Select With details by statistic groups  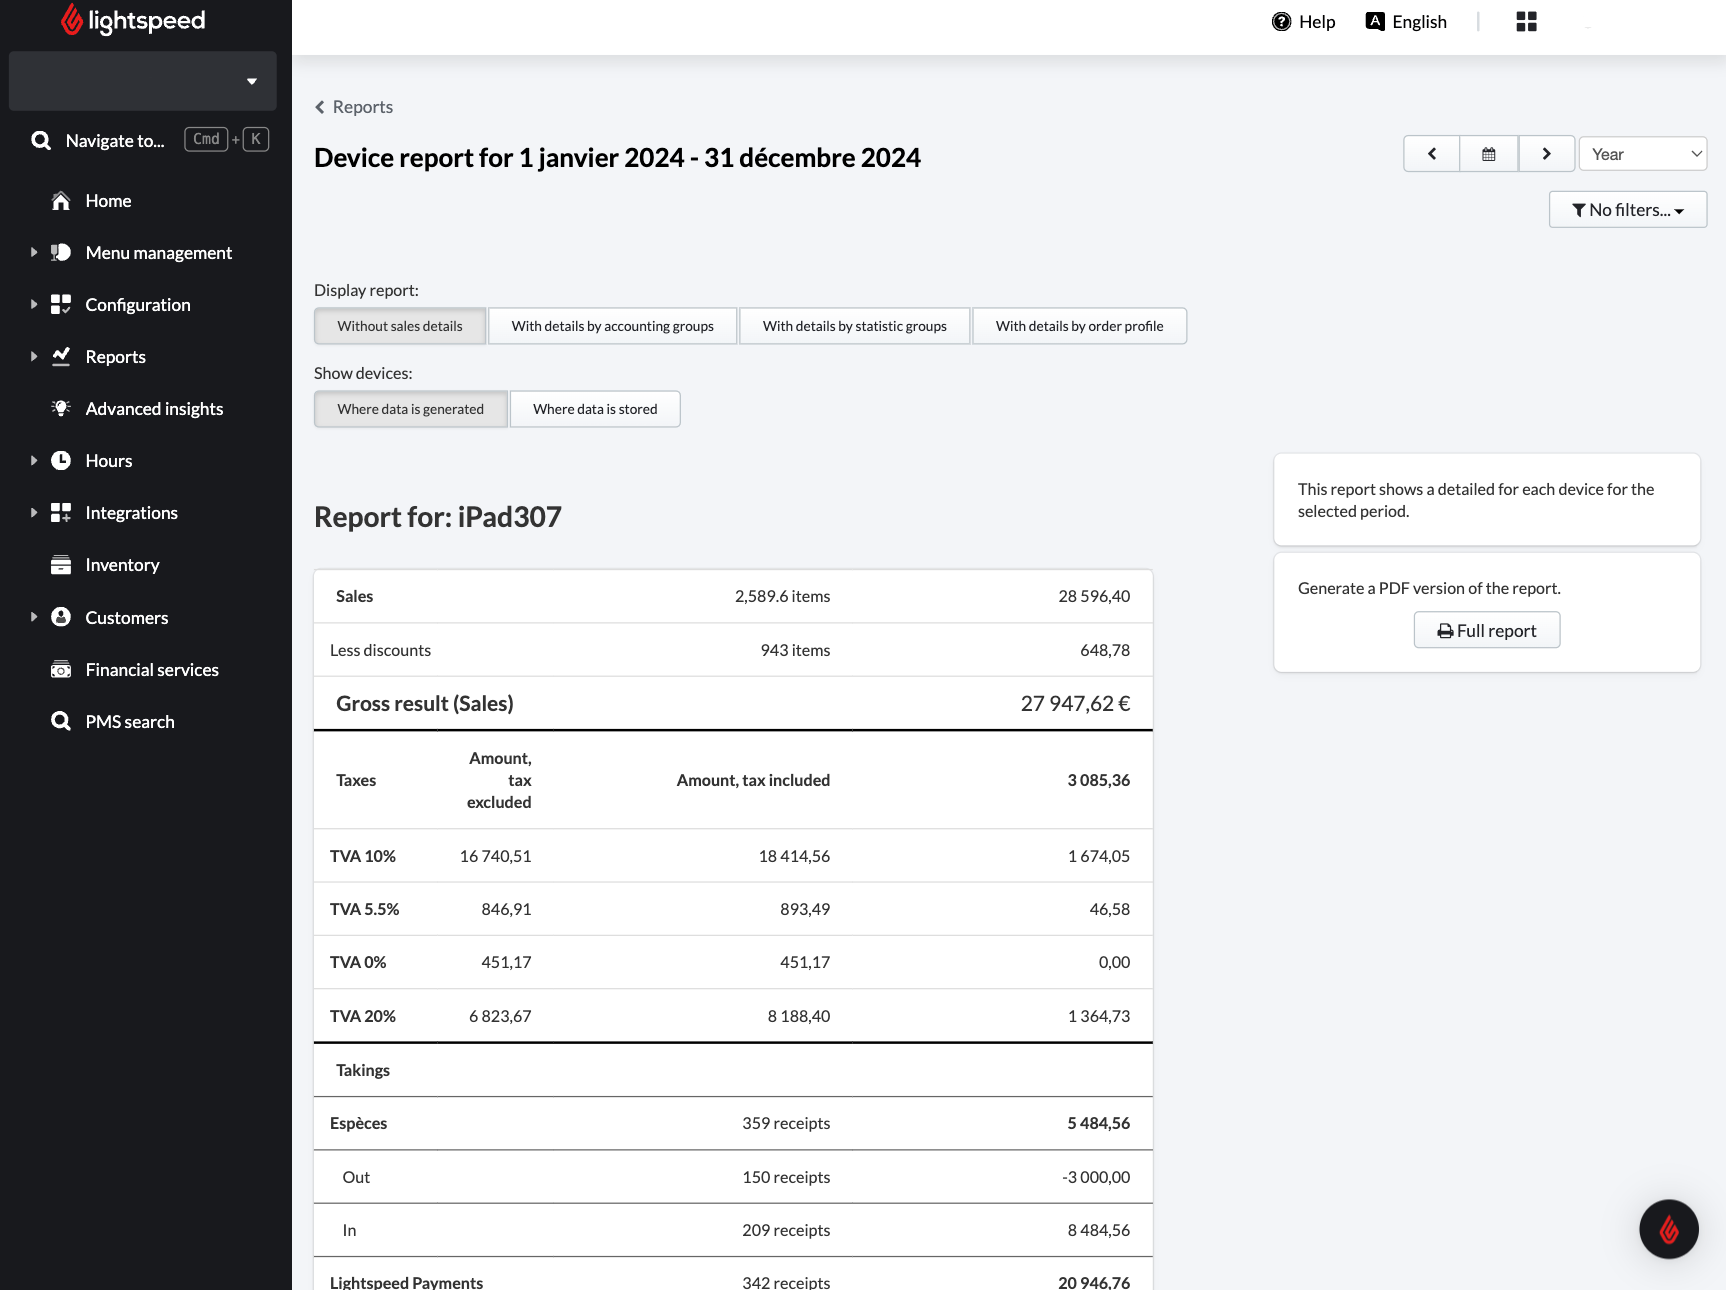[x=854, y=326]
